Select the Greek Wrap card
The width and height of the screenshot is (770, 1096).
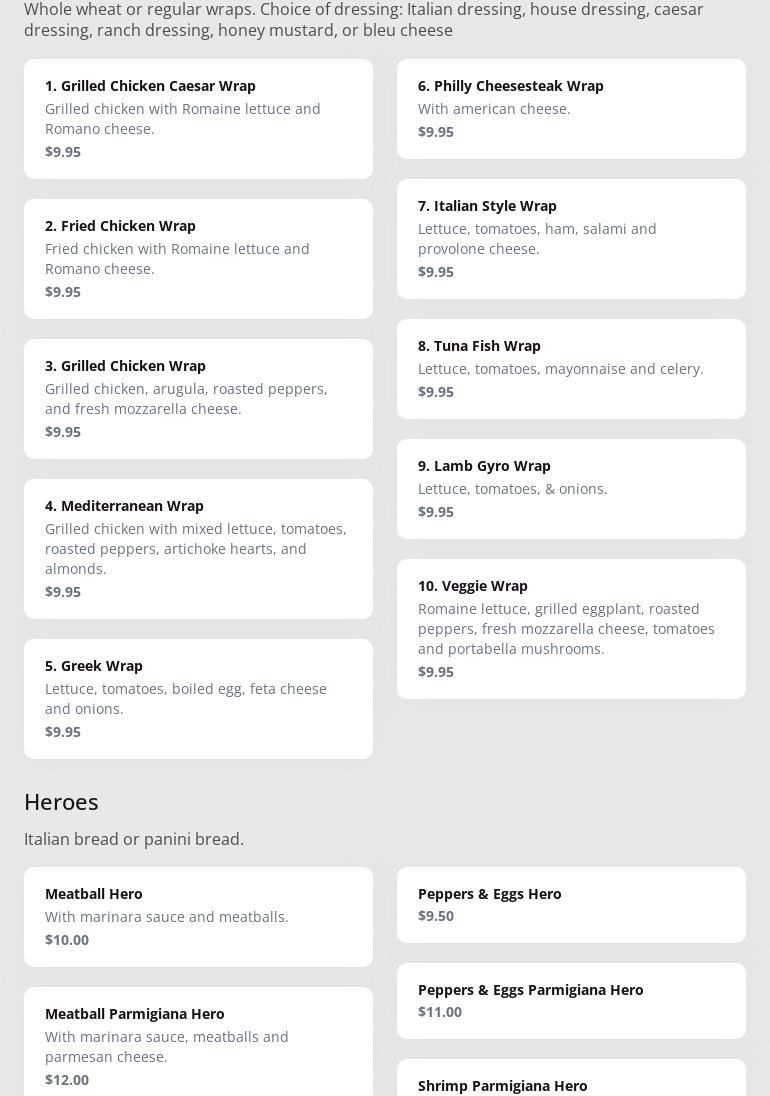click(x=198, y=699)
